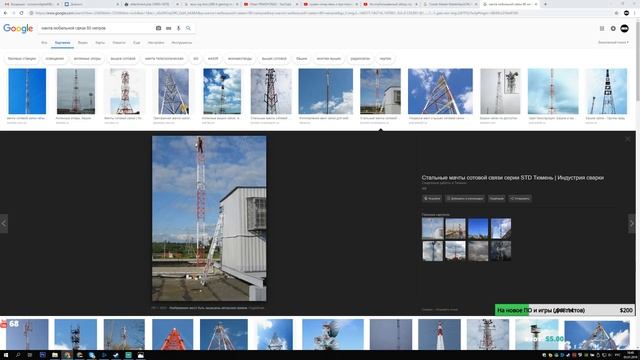Open thumbnail of thin mast on solid blue
Viewport: 640px width, 360px height.
click(x=27, y=91)
